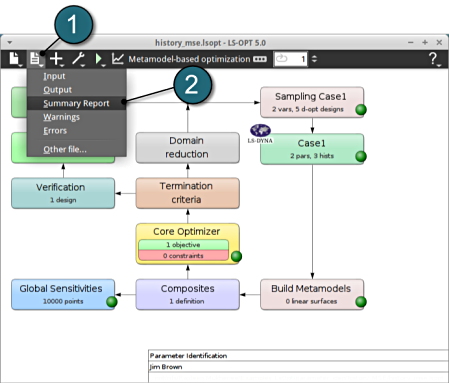Open the View file document icon menu

(x=35, y=59)
